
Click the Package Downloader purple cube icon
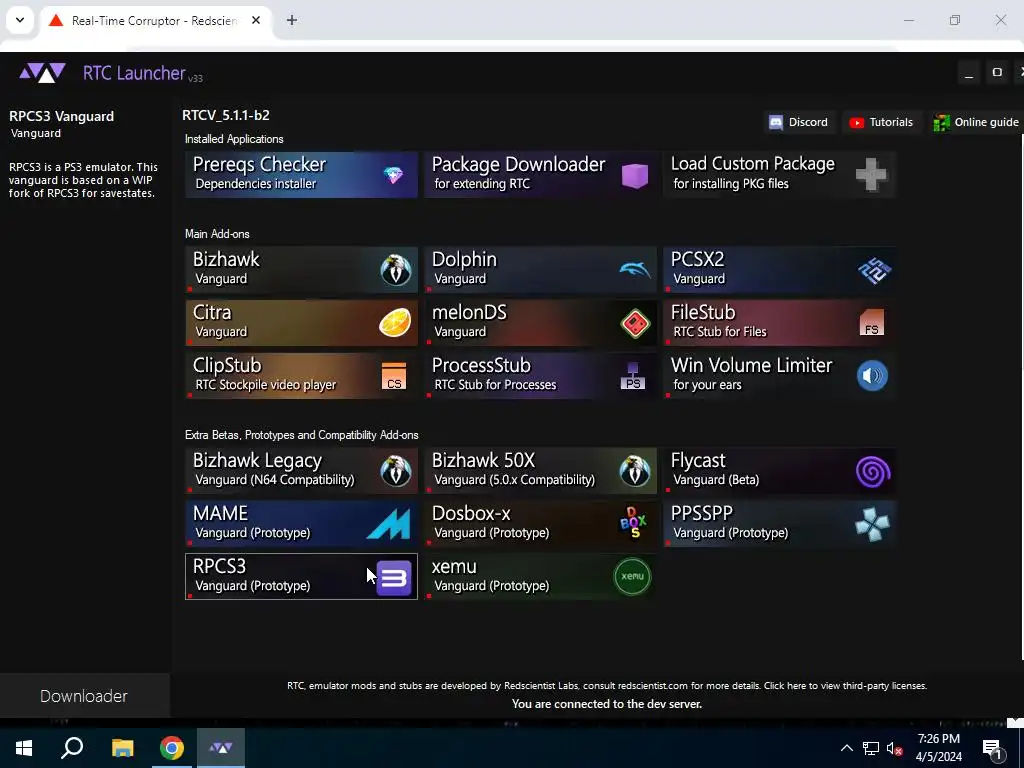click(x=634, y=176)
